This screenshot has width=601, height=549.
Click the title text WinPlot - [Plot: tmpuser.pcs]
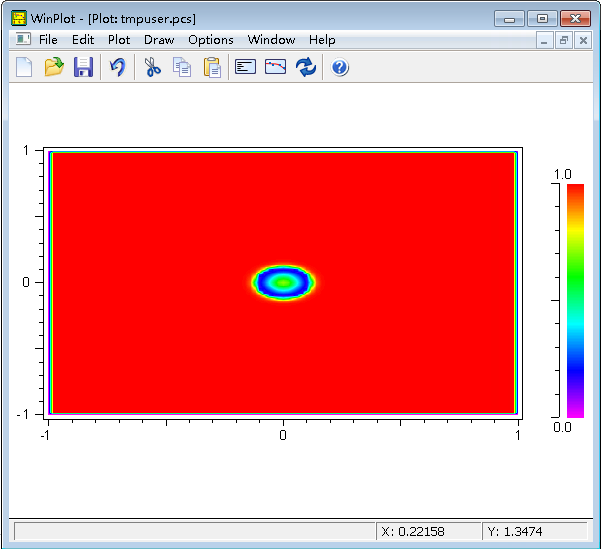[x=113, y=18]
